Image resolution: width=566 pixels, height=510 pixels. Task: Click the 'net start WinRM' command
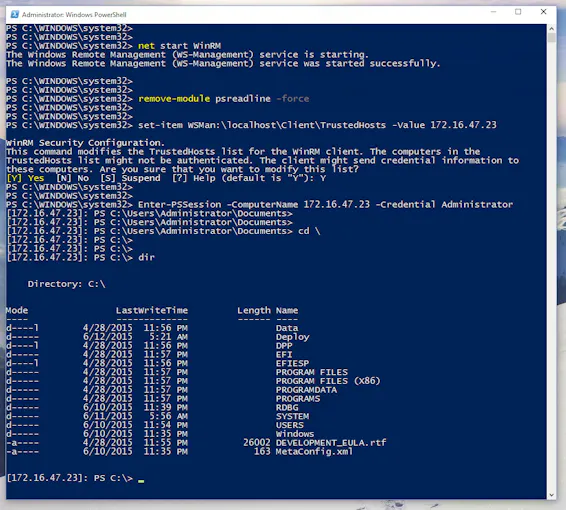179,46
